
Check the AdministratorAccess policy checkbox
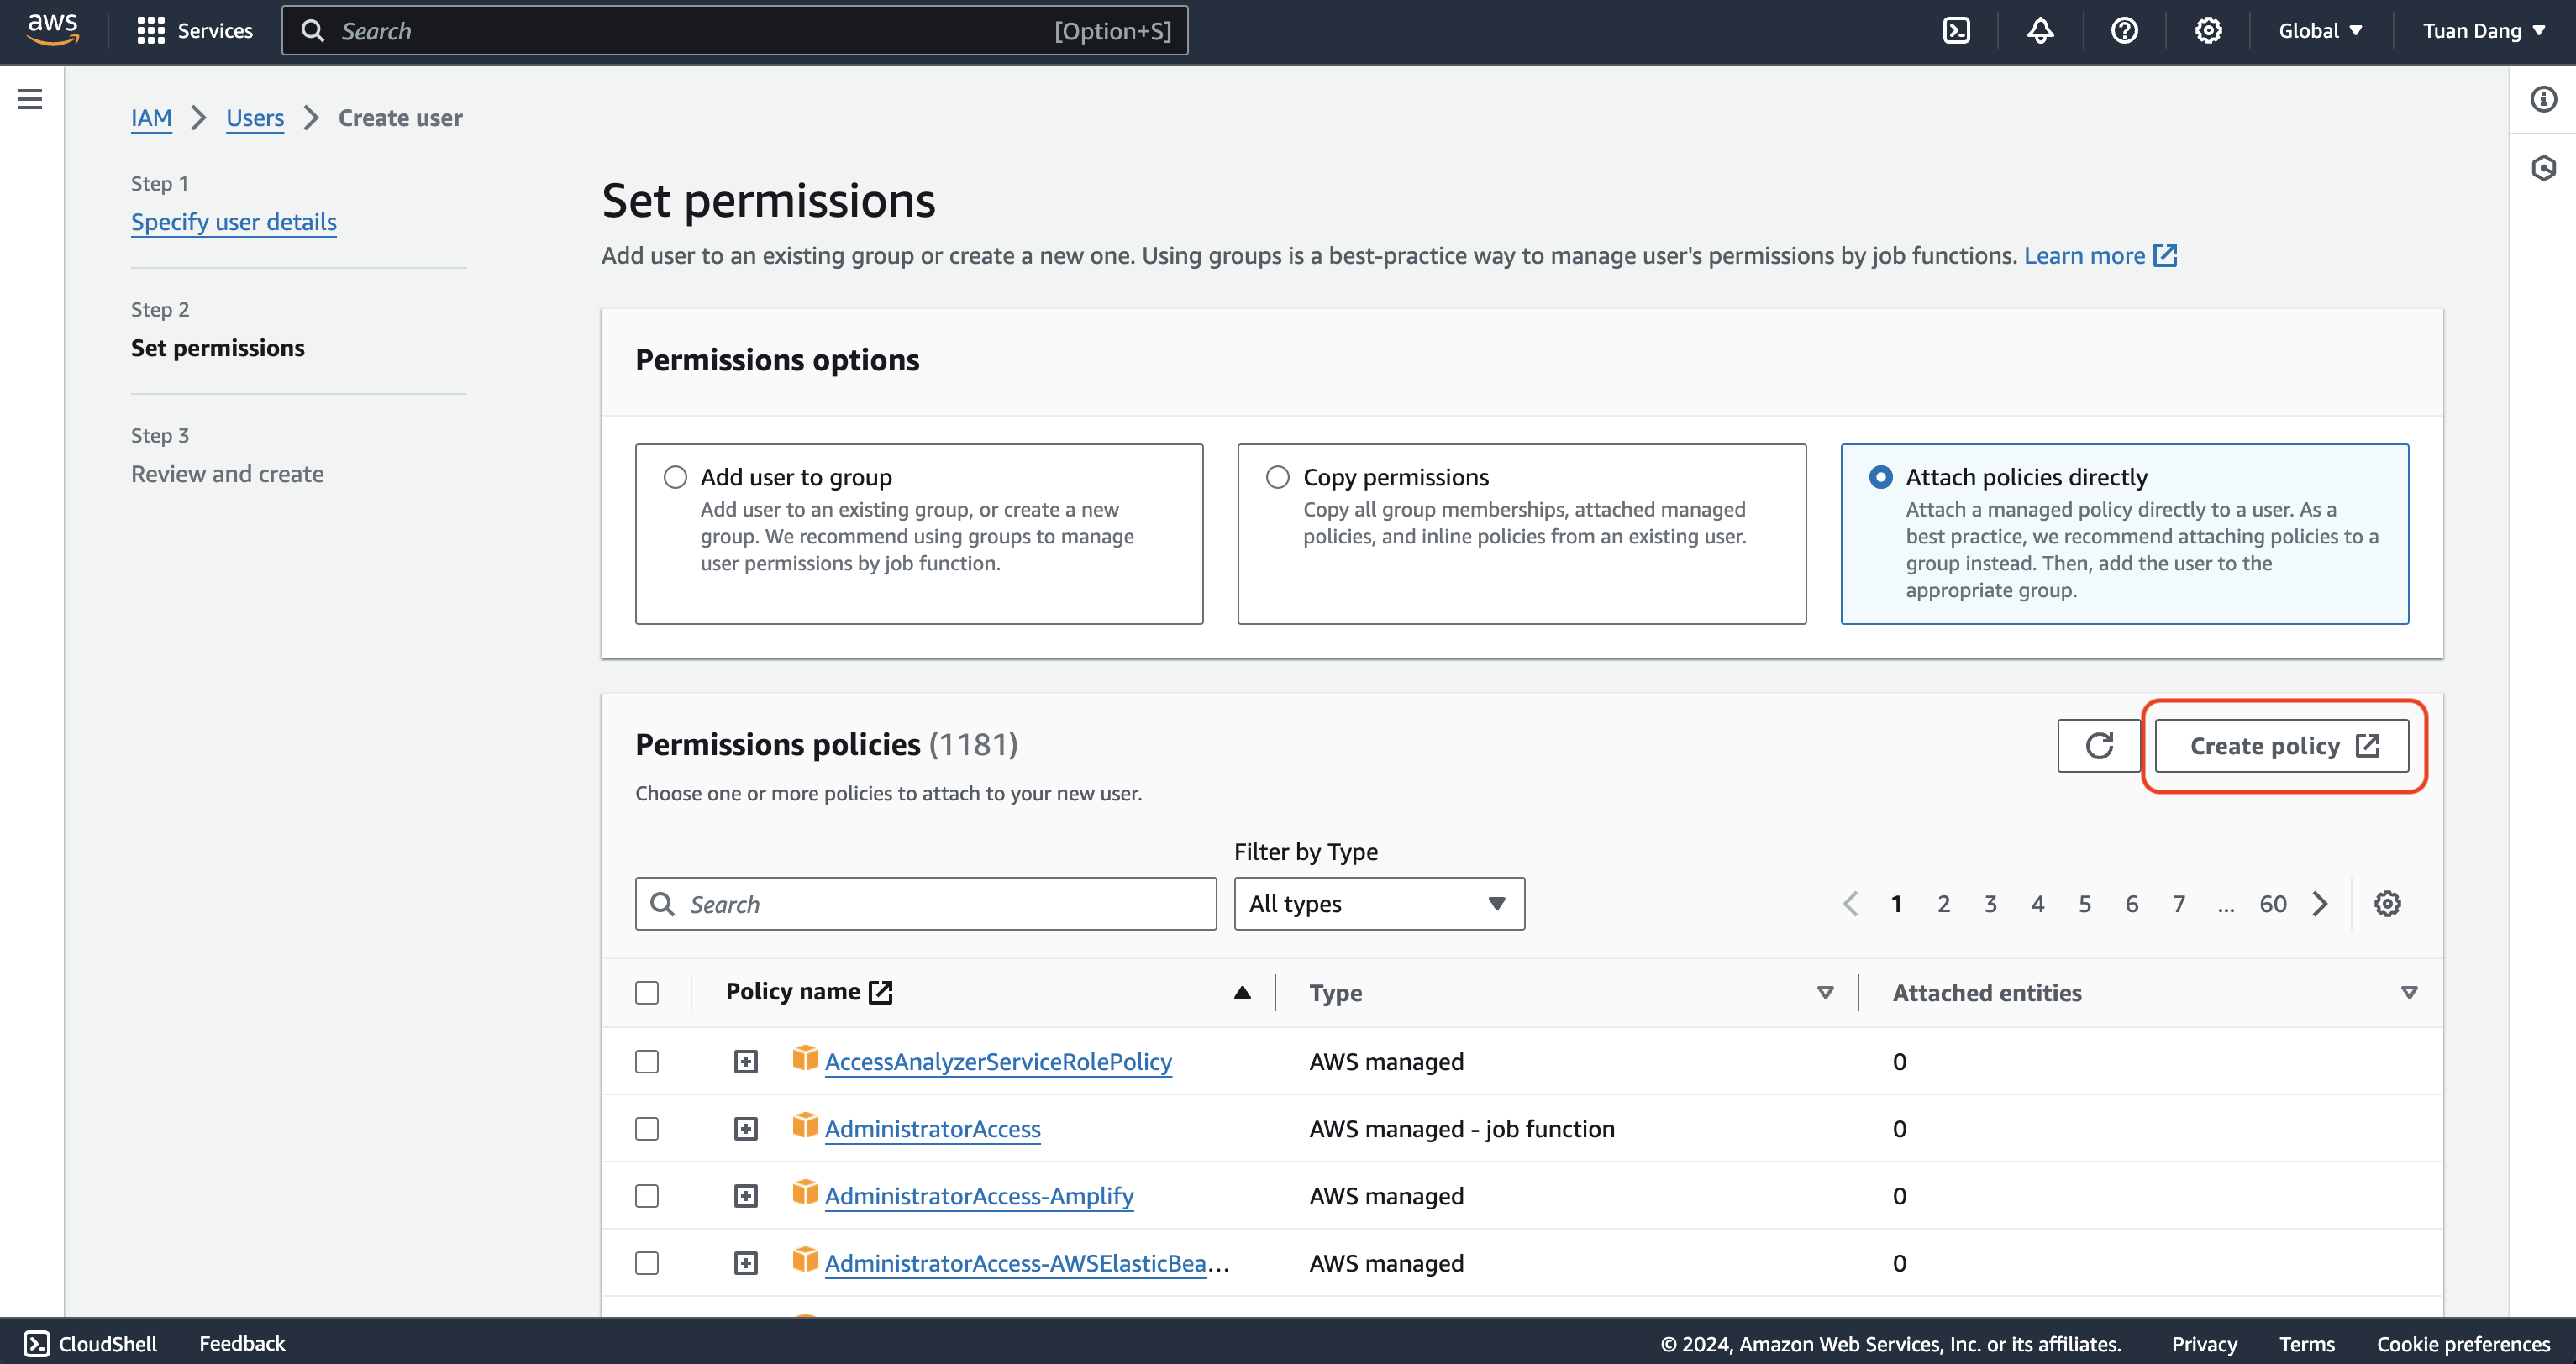pyautogui.click(x=647, y=1129)
